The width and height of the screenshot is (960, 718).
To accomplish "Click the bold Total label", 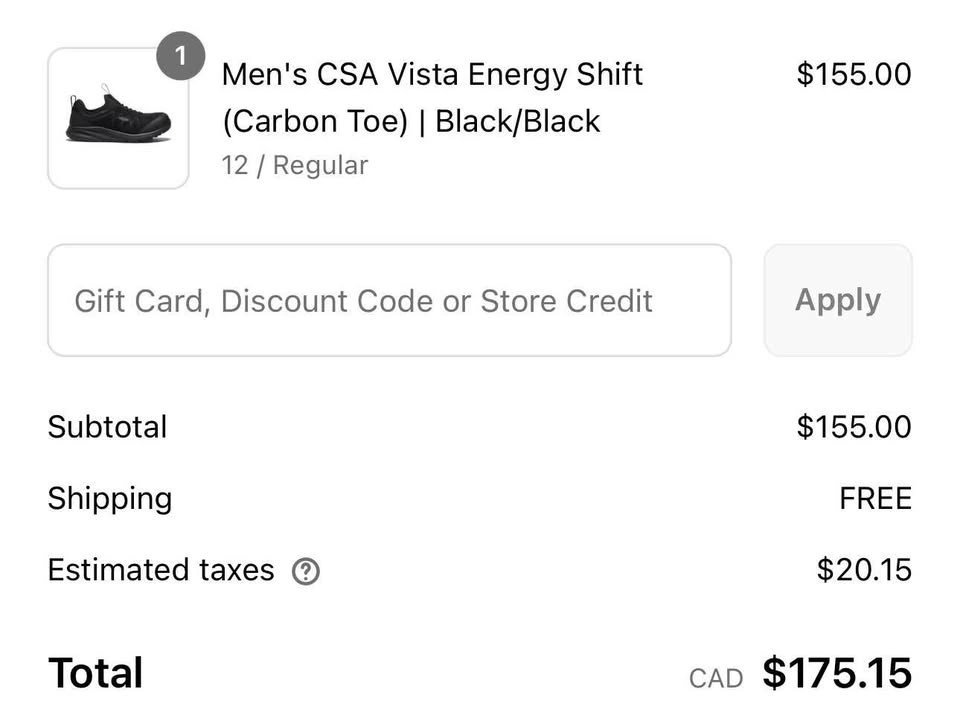I will [96, 673].
